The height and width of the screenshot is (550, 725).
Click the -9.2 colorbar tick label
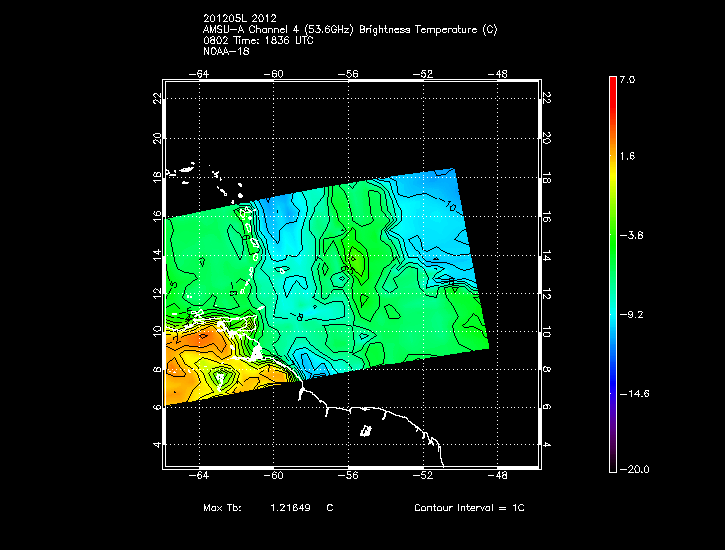[x=631, y=315]
